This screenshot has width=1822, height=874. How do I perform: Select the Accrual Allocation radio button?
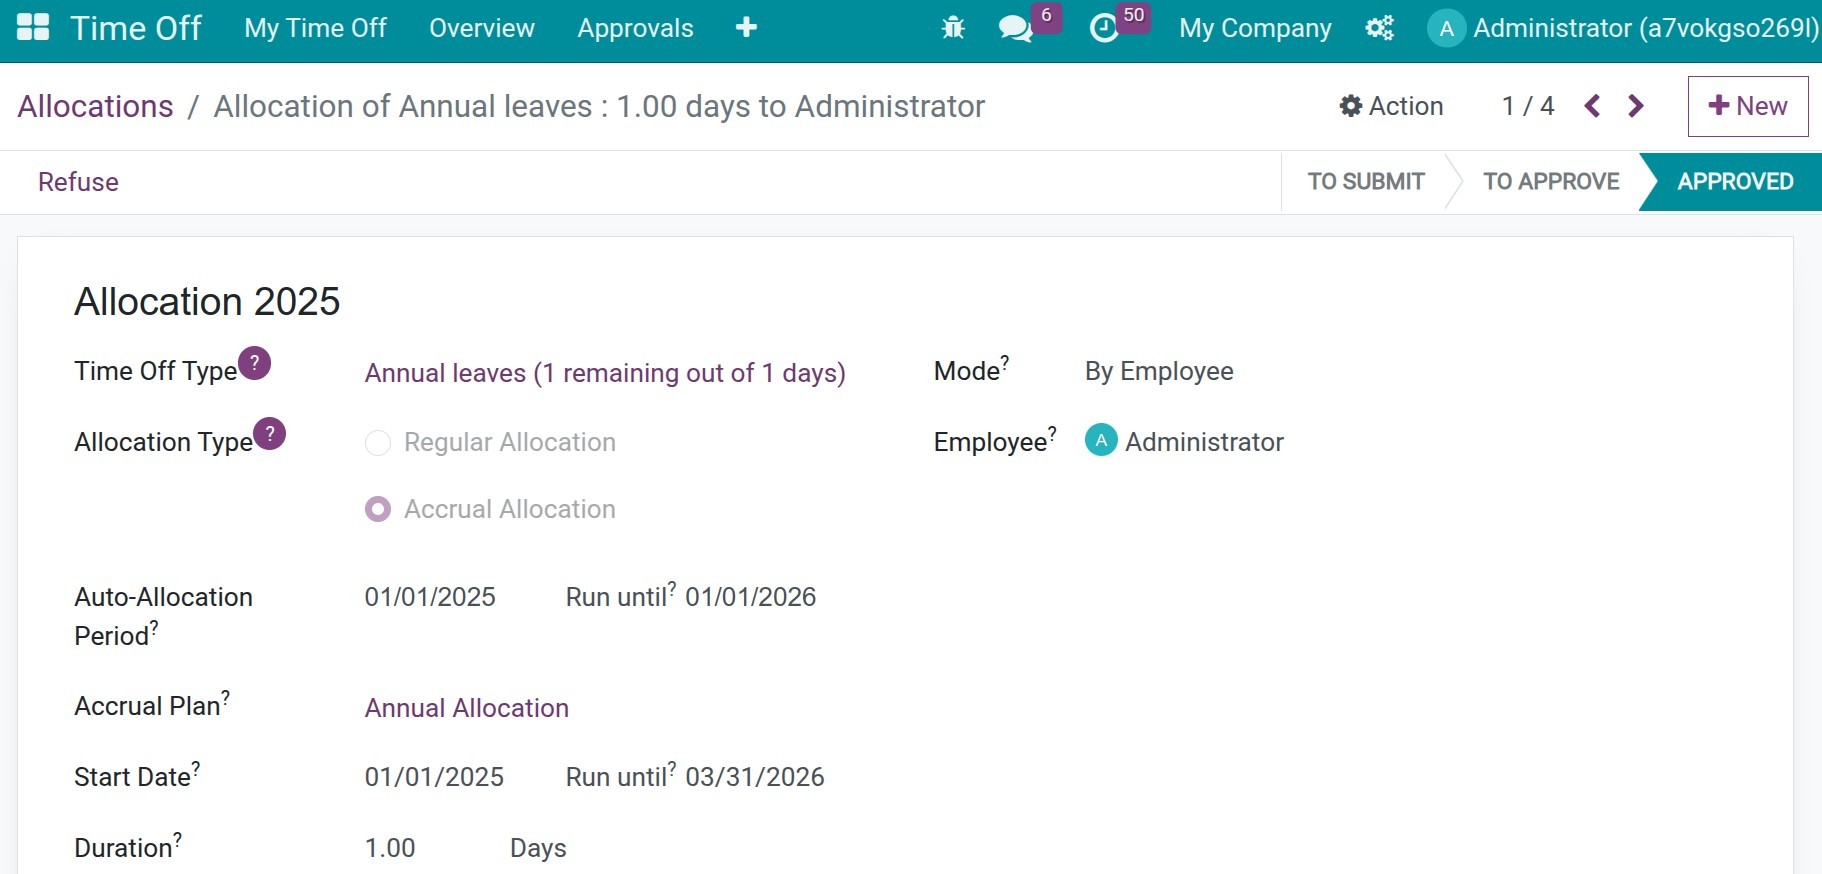(378, 510)
